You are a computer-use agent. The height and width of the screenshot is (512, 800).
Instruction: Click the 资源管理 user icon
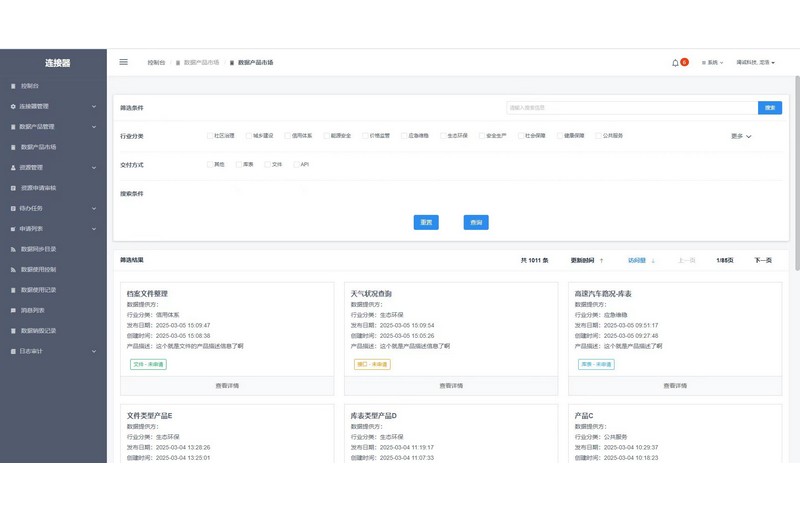point(13,168)
